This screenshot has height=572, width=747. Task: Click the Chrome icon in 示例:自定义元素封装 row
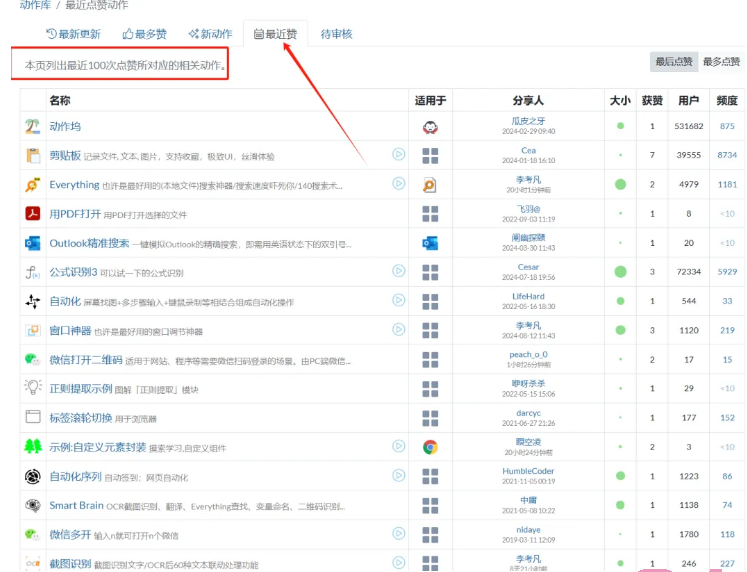[430, 447]
